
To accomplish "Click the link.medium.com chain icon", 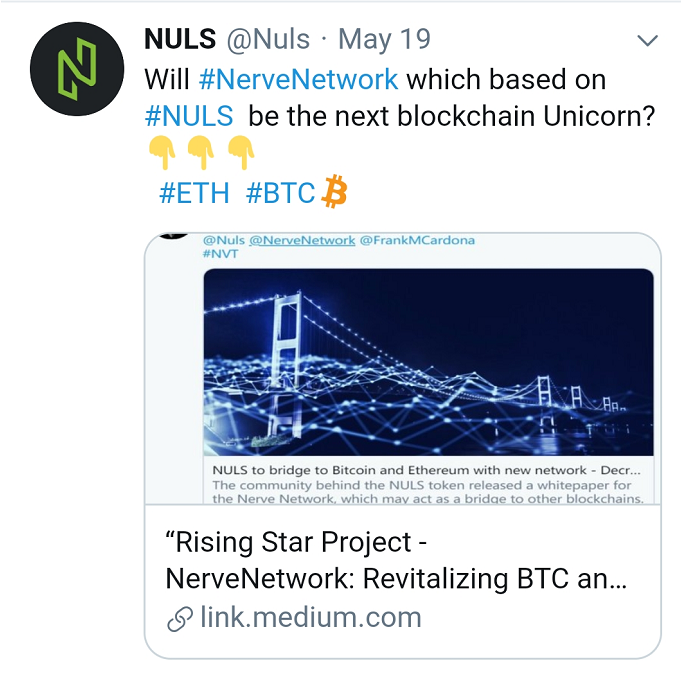I will (180, 619).
